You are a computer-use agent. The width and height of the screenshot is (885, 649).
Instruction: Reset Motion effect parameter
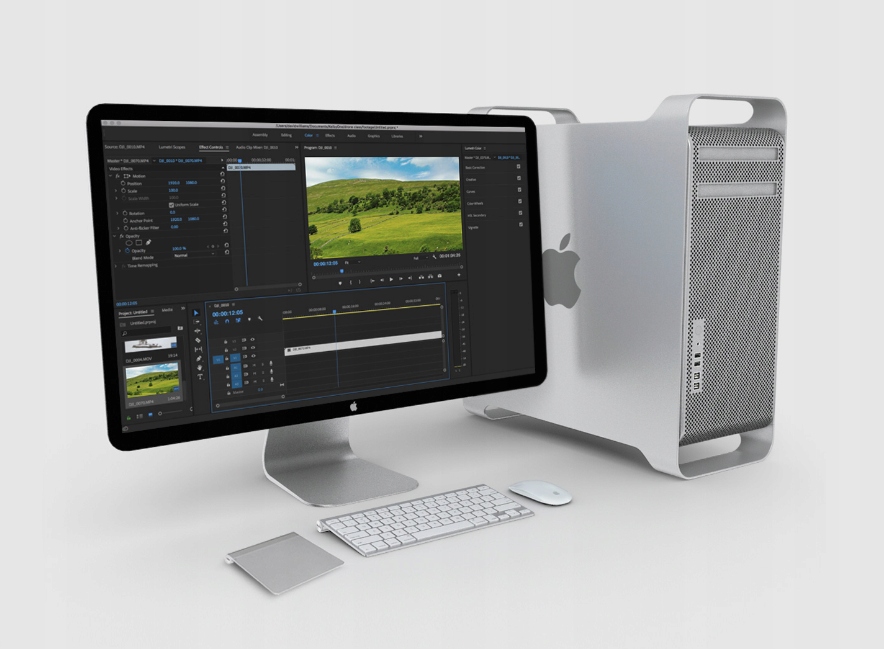click(x=222, y=174)
